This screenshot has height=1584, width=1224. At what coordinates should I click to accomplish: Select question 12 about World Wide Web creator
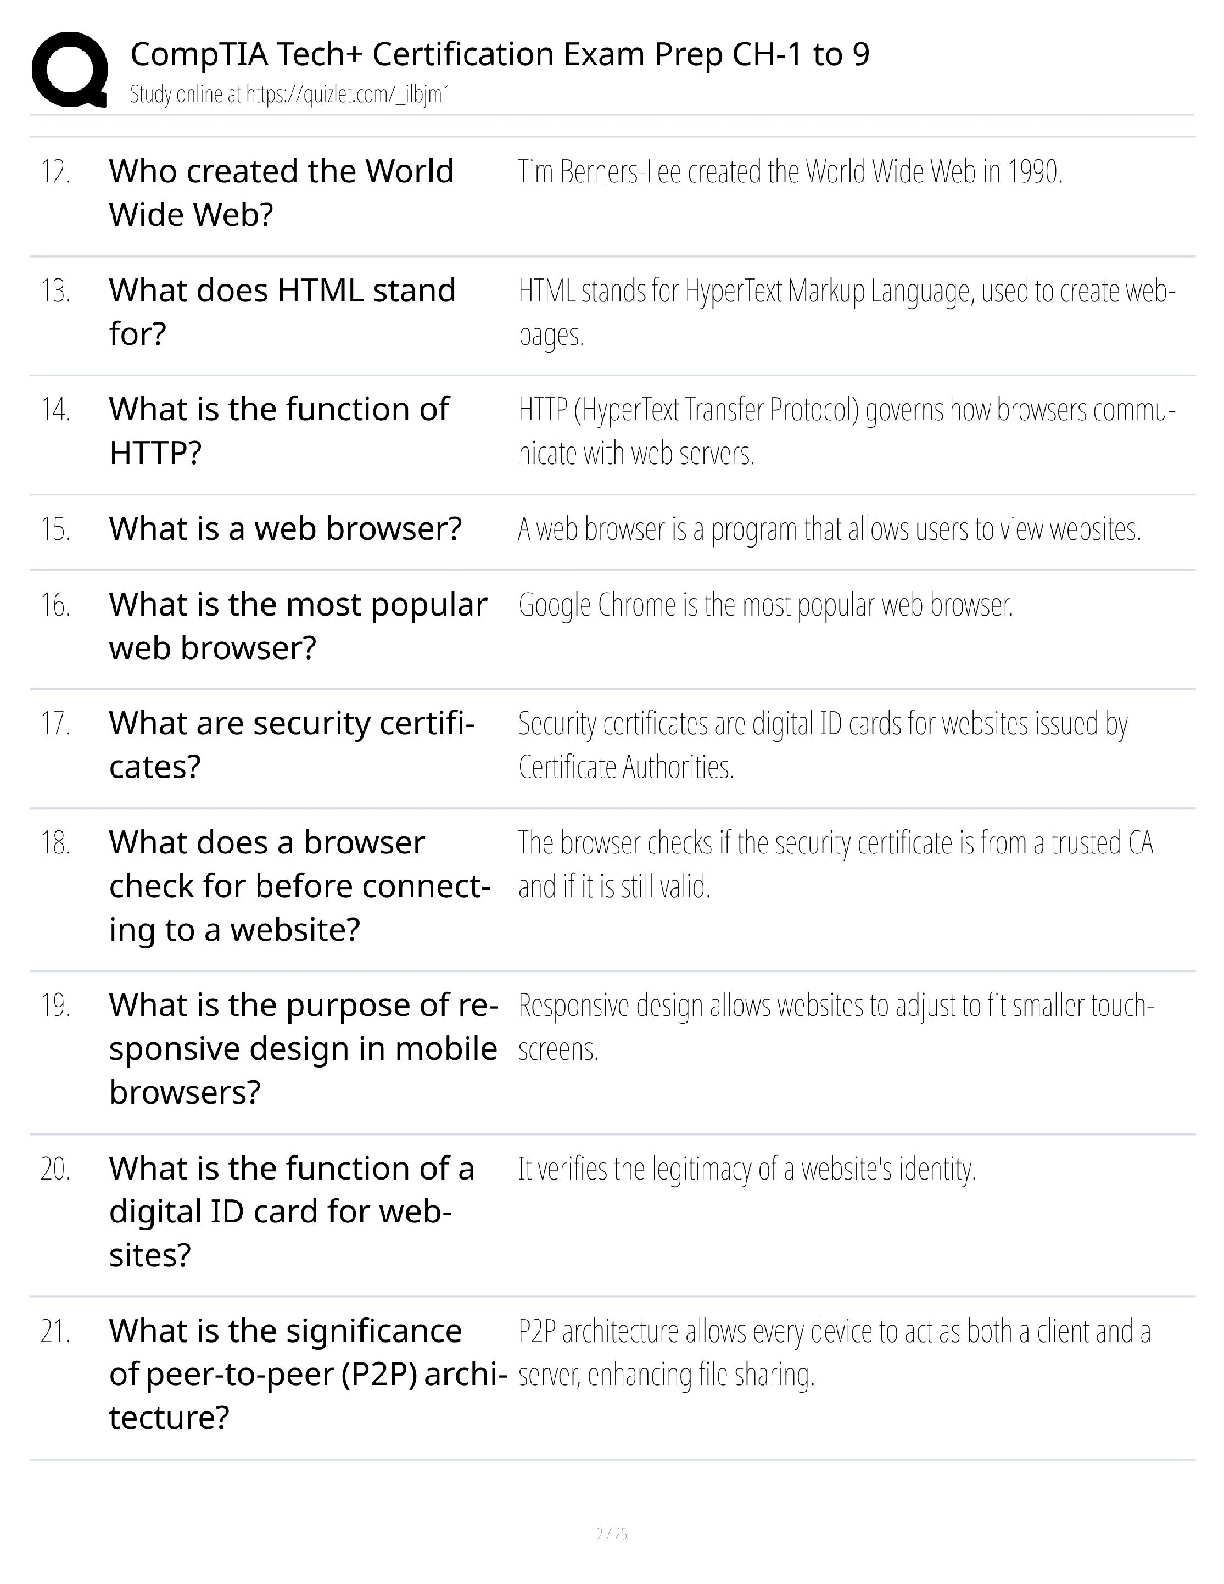(x=281, y=192)
